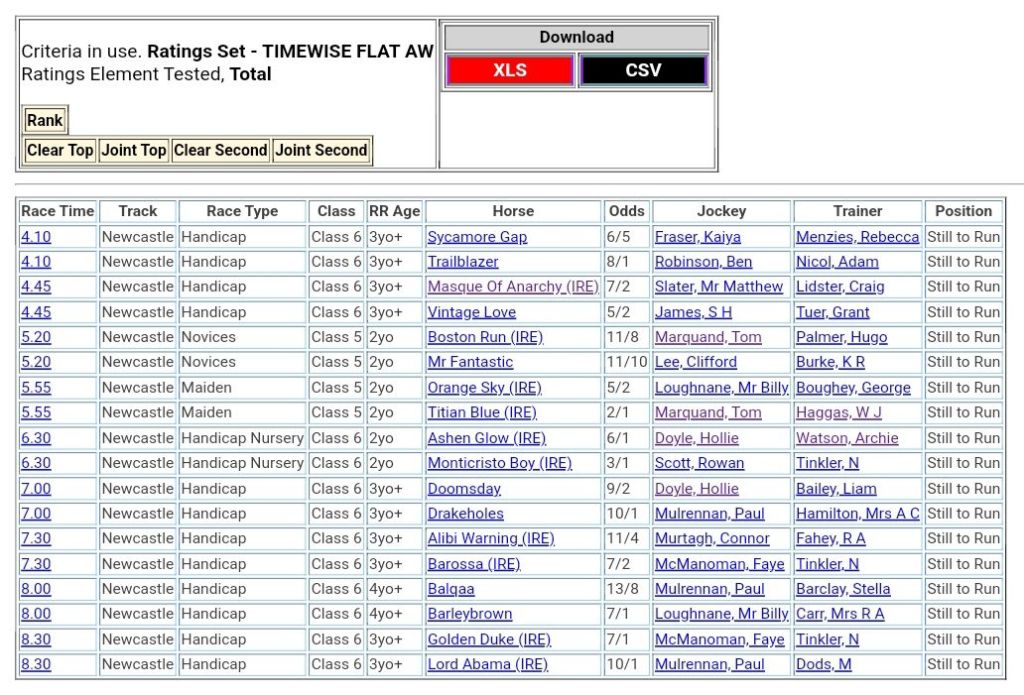Open horse Titian Blue (IRE)
Image resolution: width=1024 pixels, height=695 pixels.
(x=482, y=412)
